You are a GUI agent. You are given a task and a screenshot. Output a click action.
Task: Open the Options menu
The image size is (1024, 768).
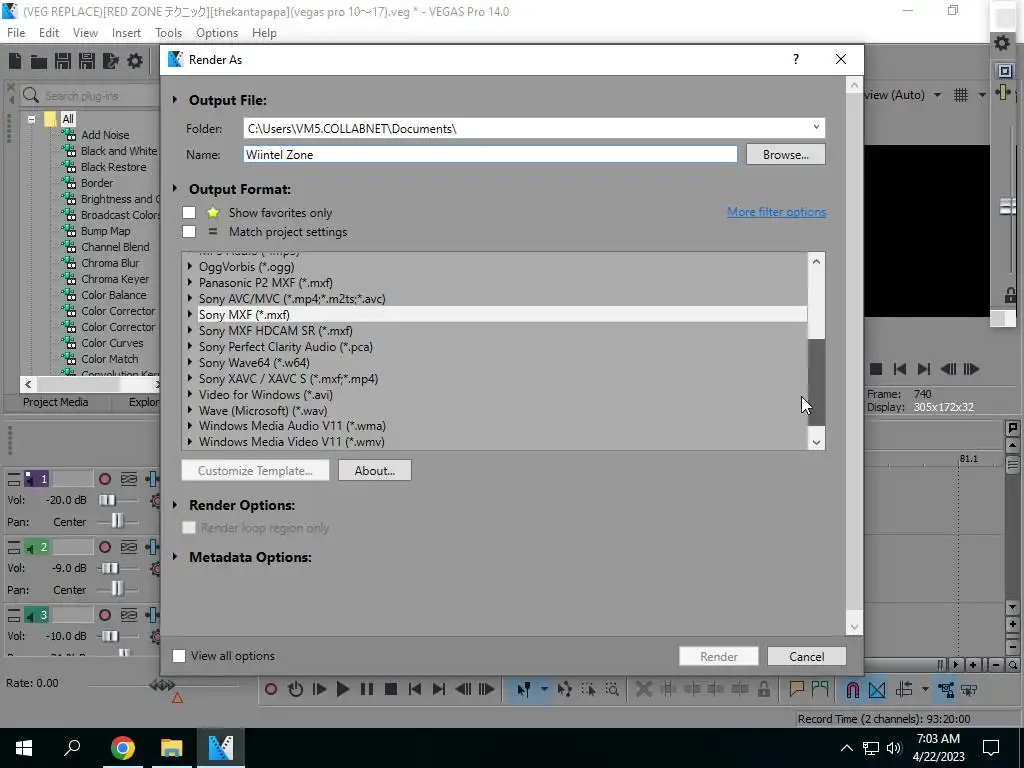pyautogui.click(x=217, y=33)
